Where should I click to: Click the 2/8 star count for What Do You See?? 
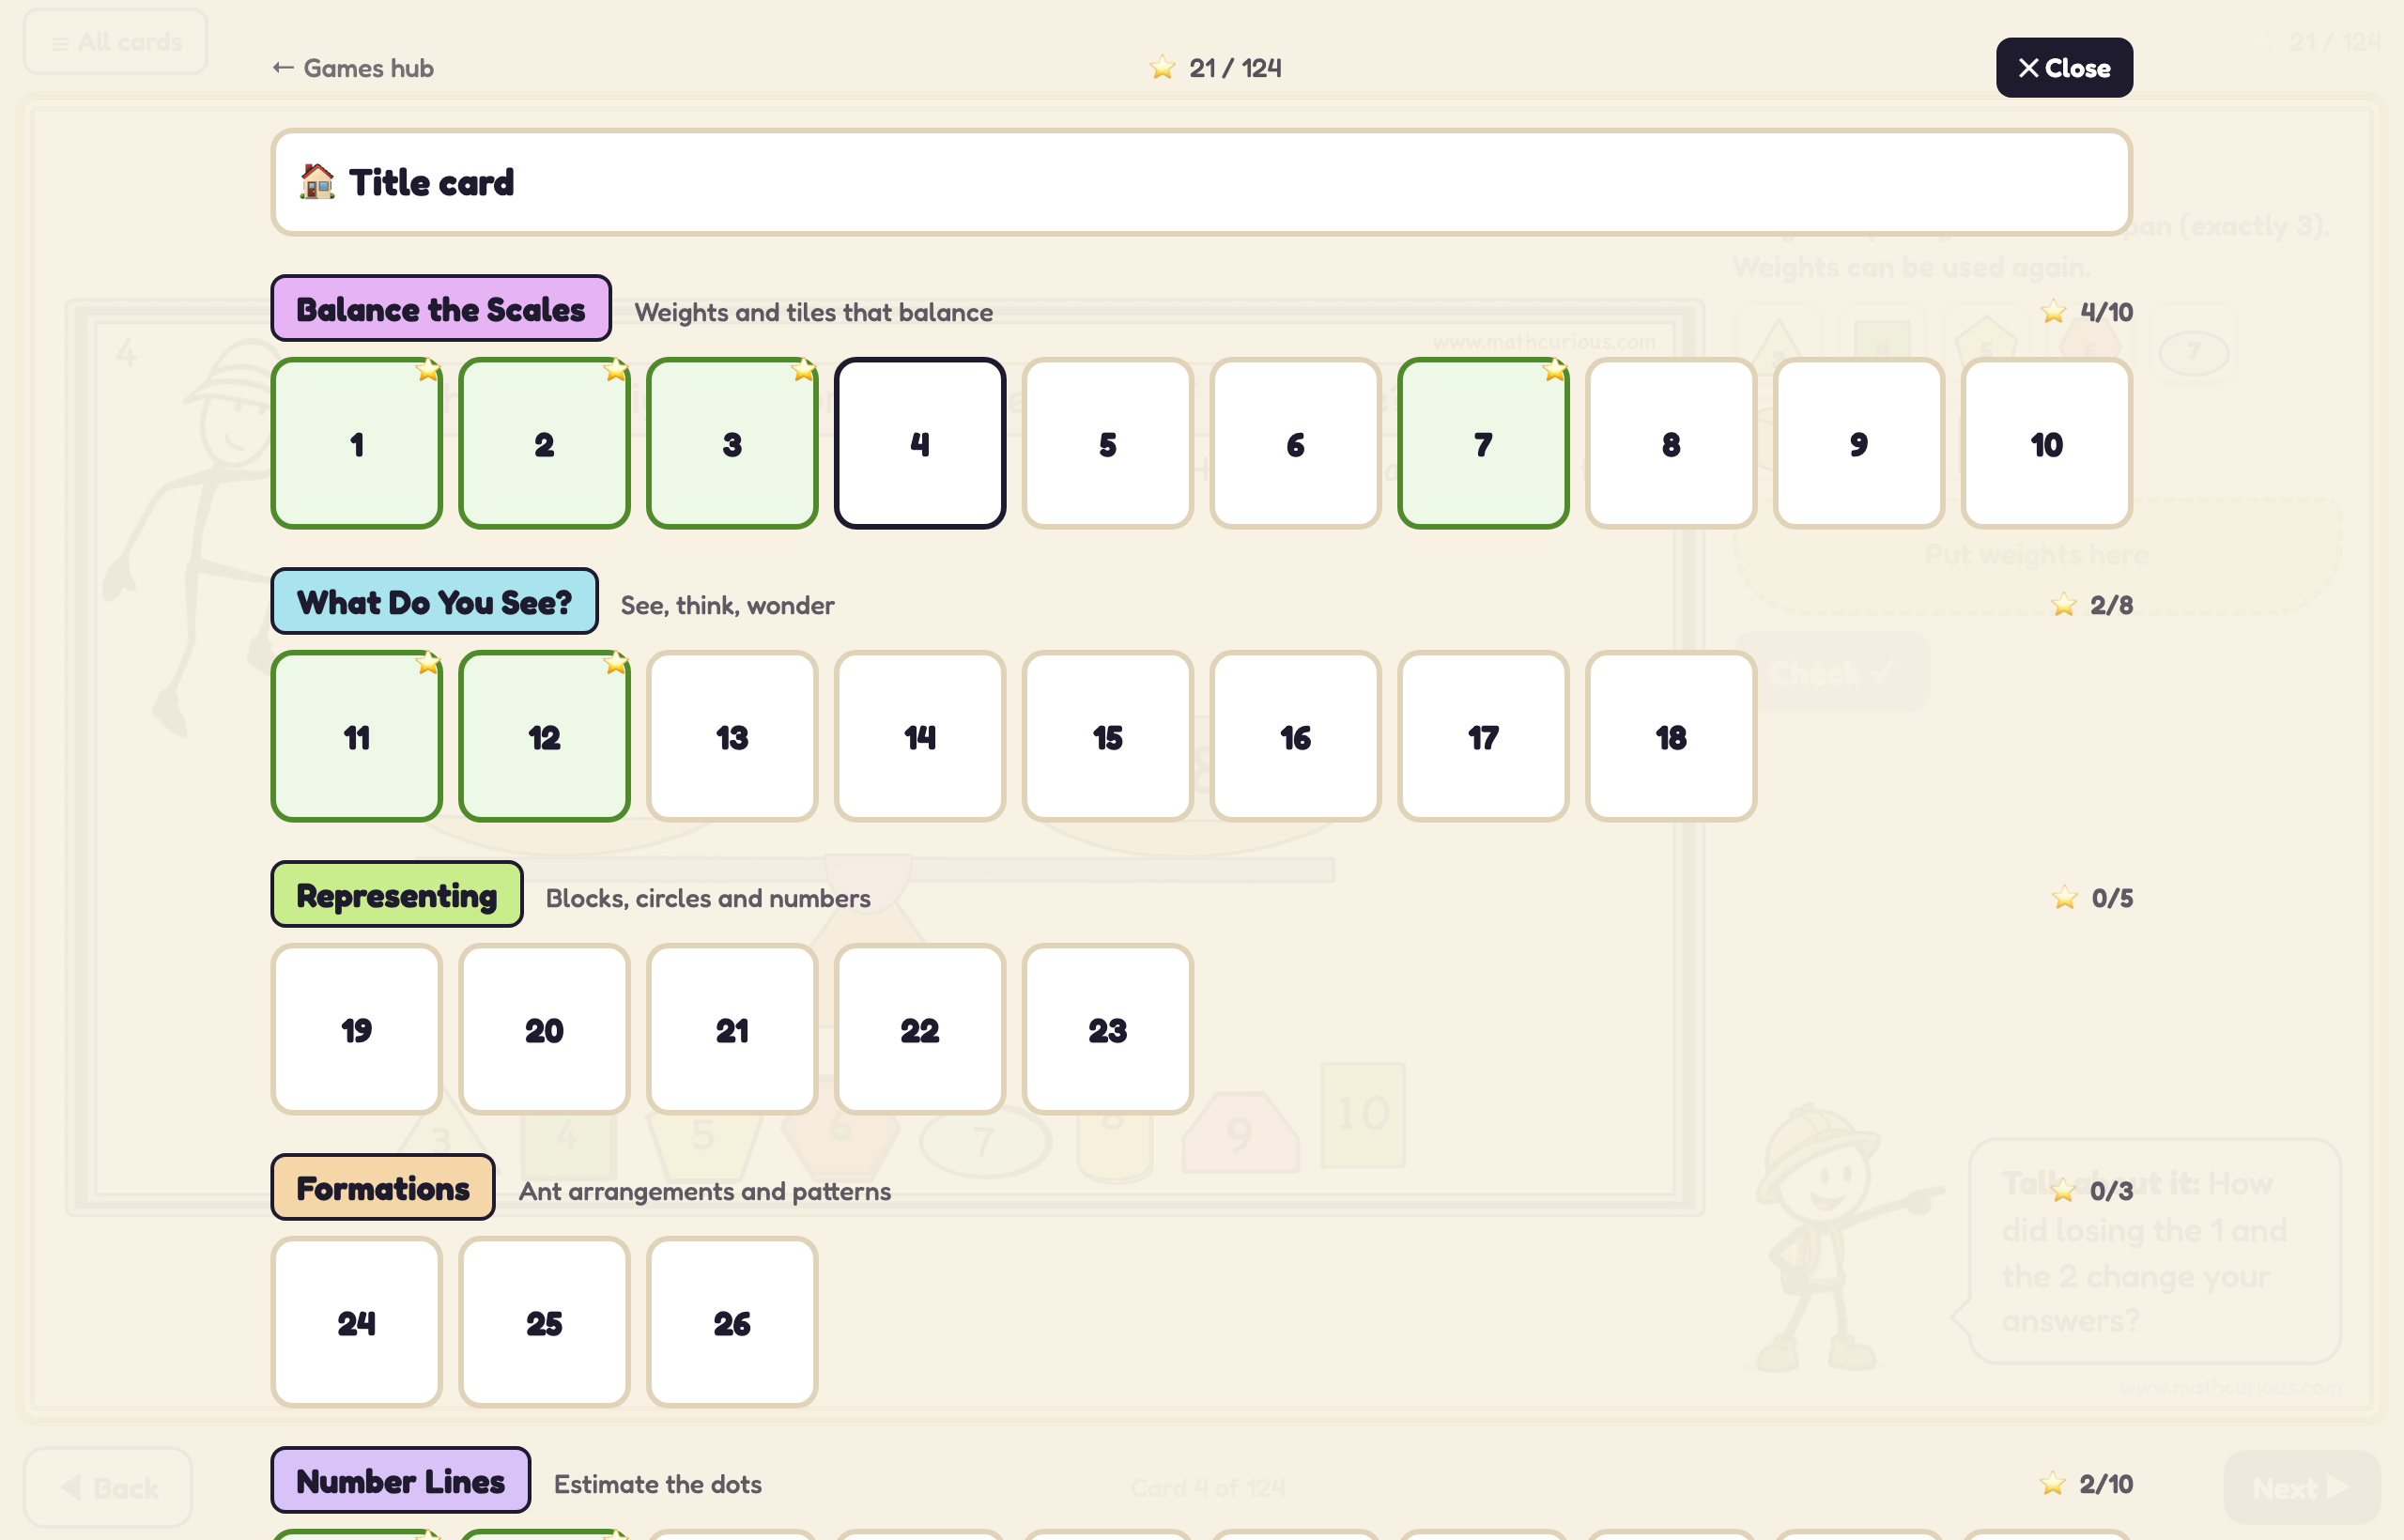click(x=2092, y=605)
